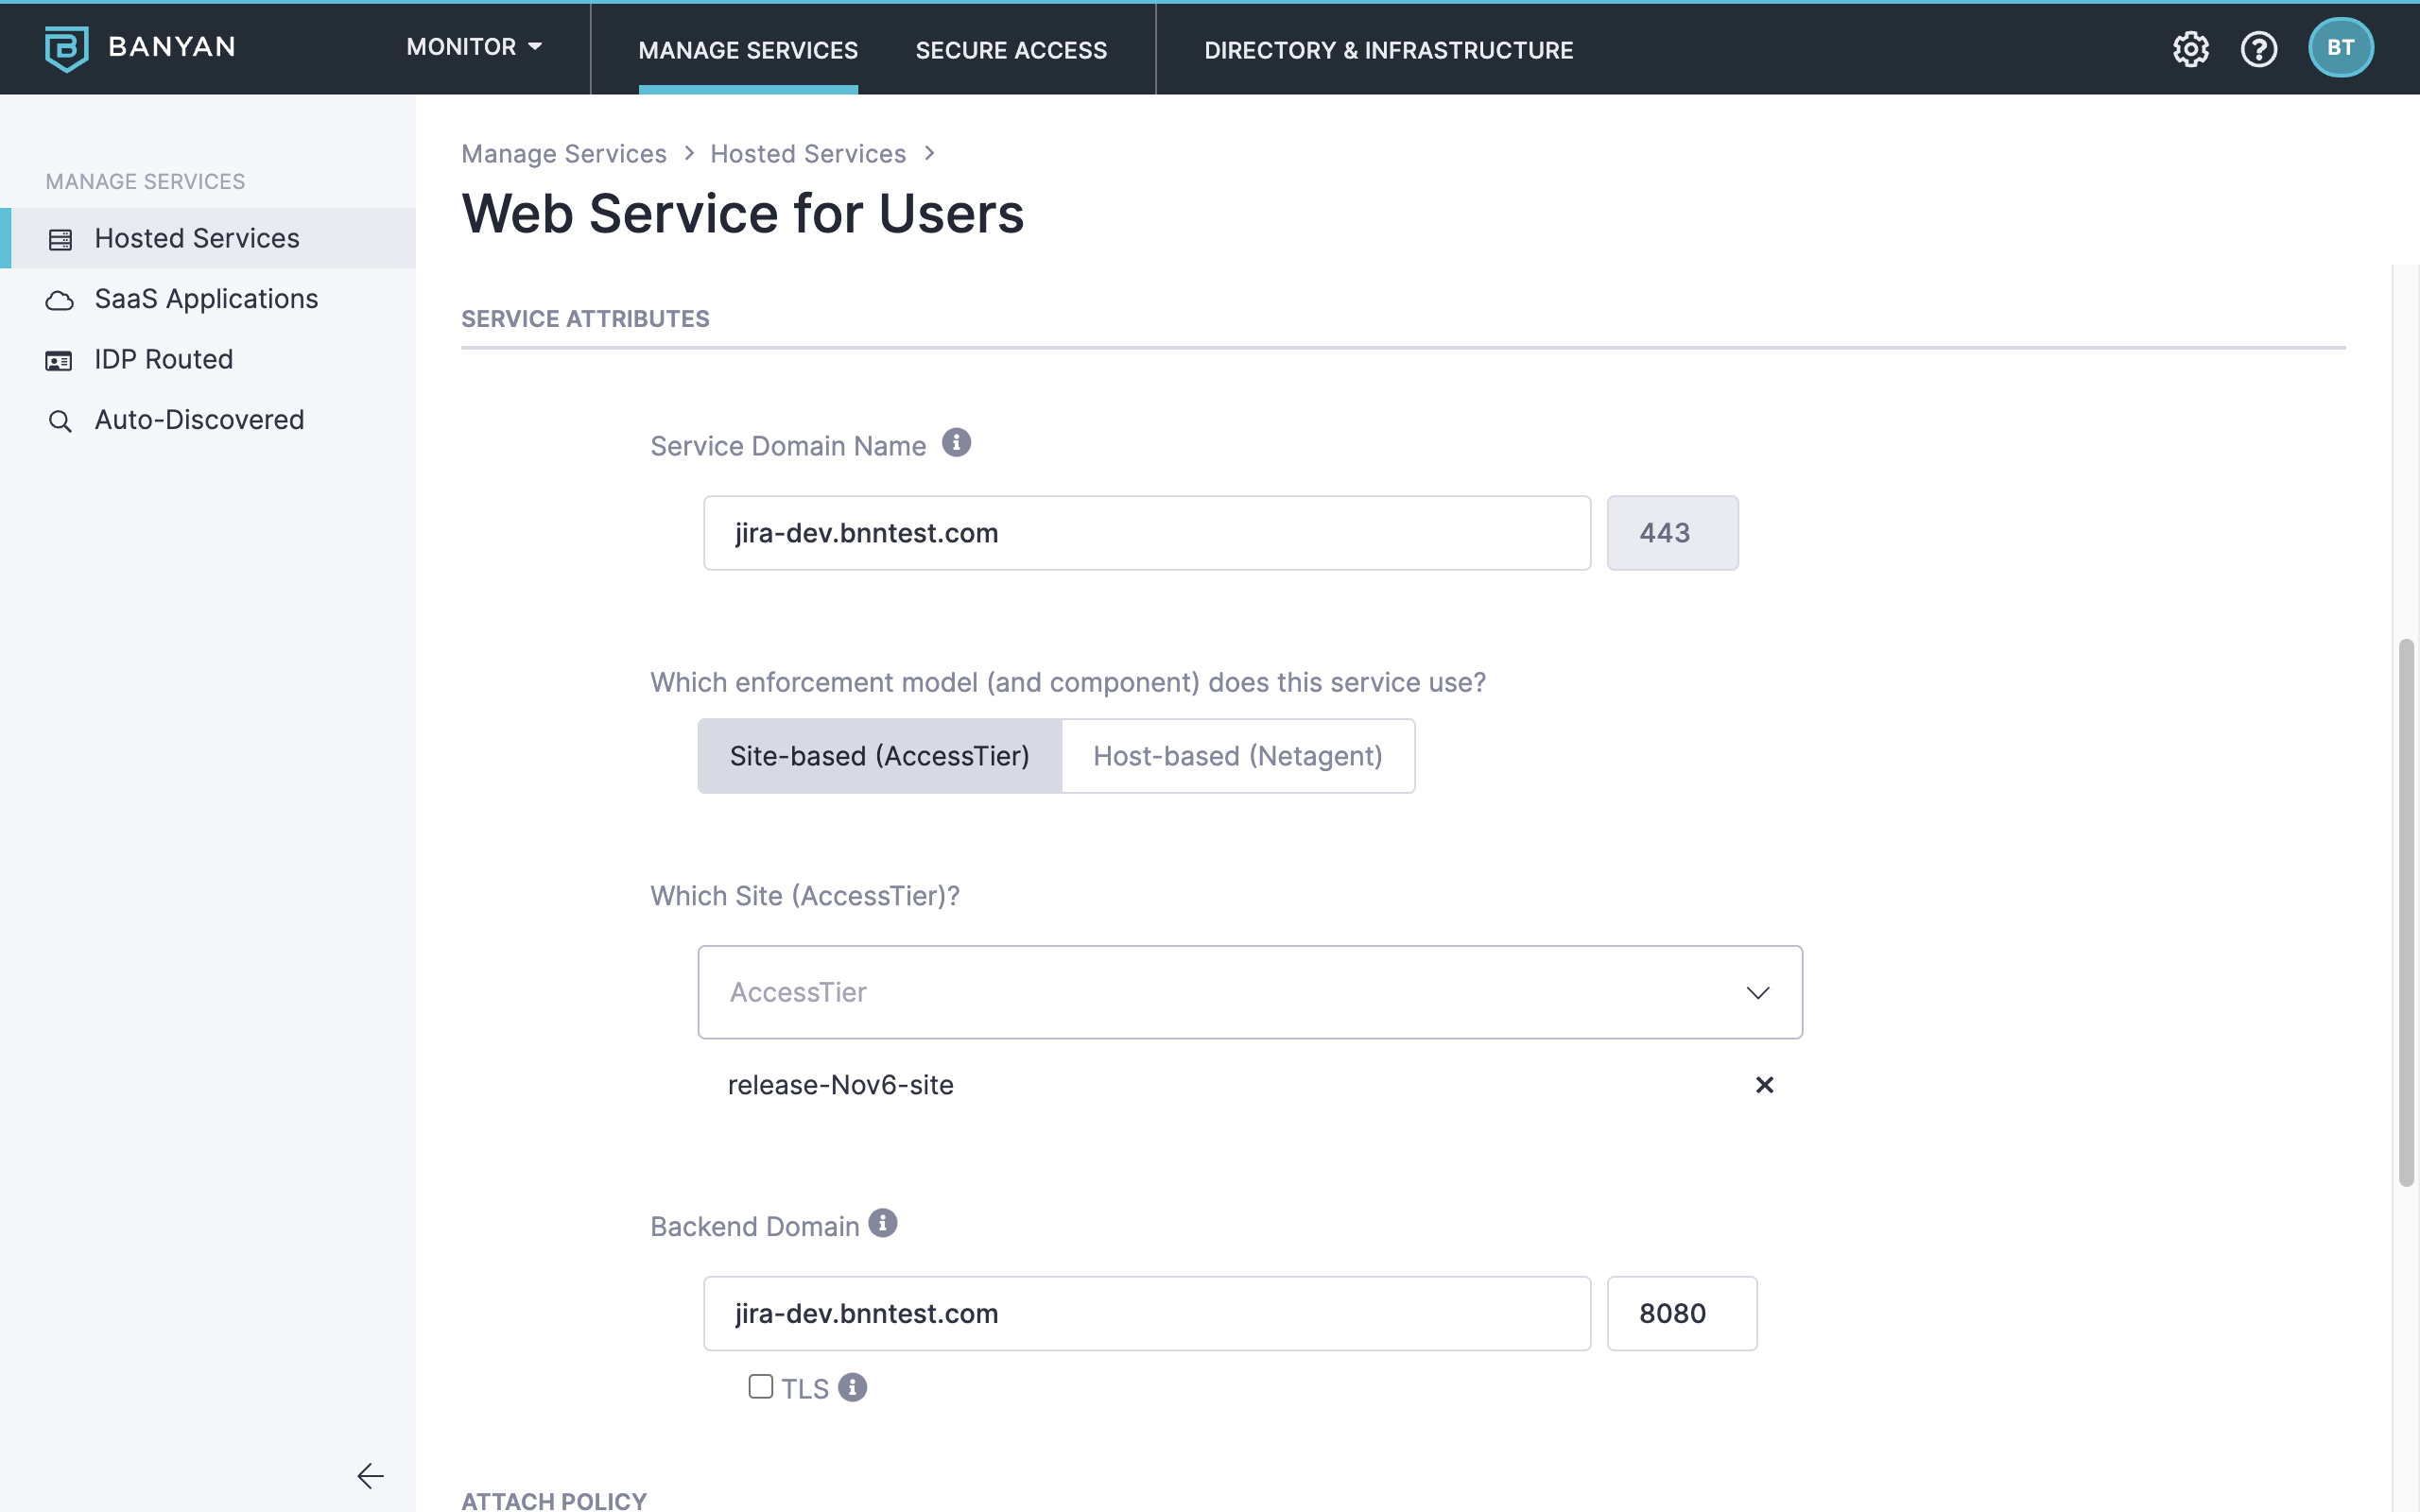
Task: Click Hosted Services breadcrumb link
Action: click(x=807, y=154)
